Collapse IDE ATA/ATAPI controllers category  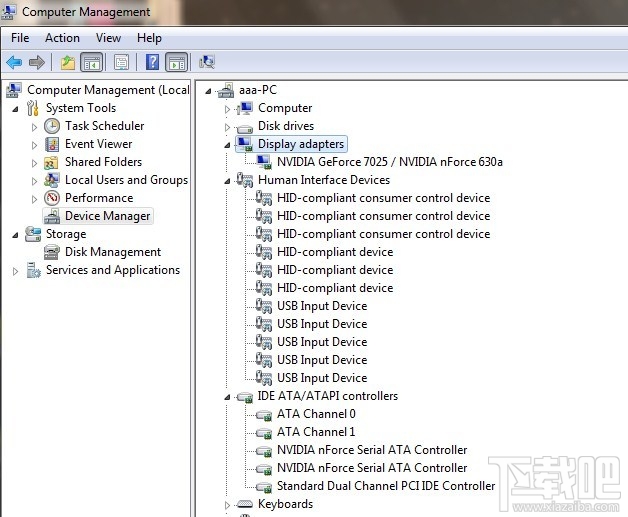(x=227, y=397)
